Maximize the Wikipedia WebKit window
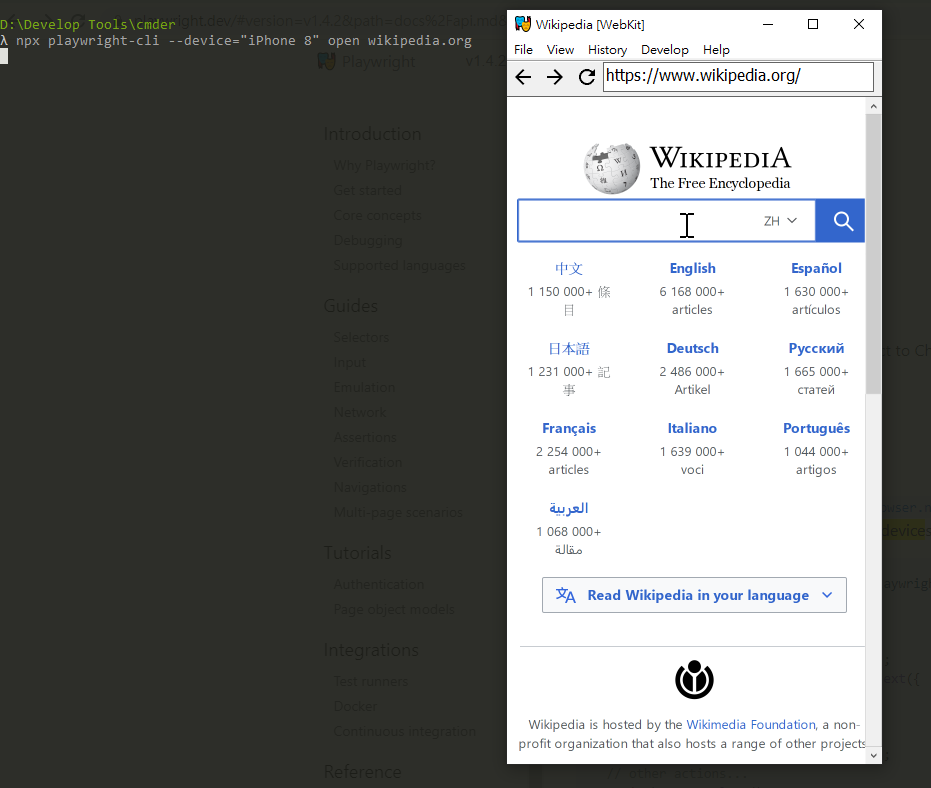 (813, 24)
